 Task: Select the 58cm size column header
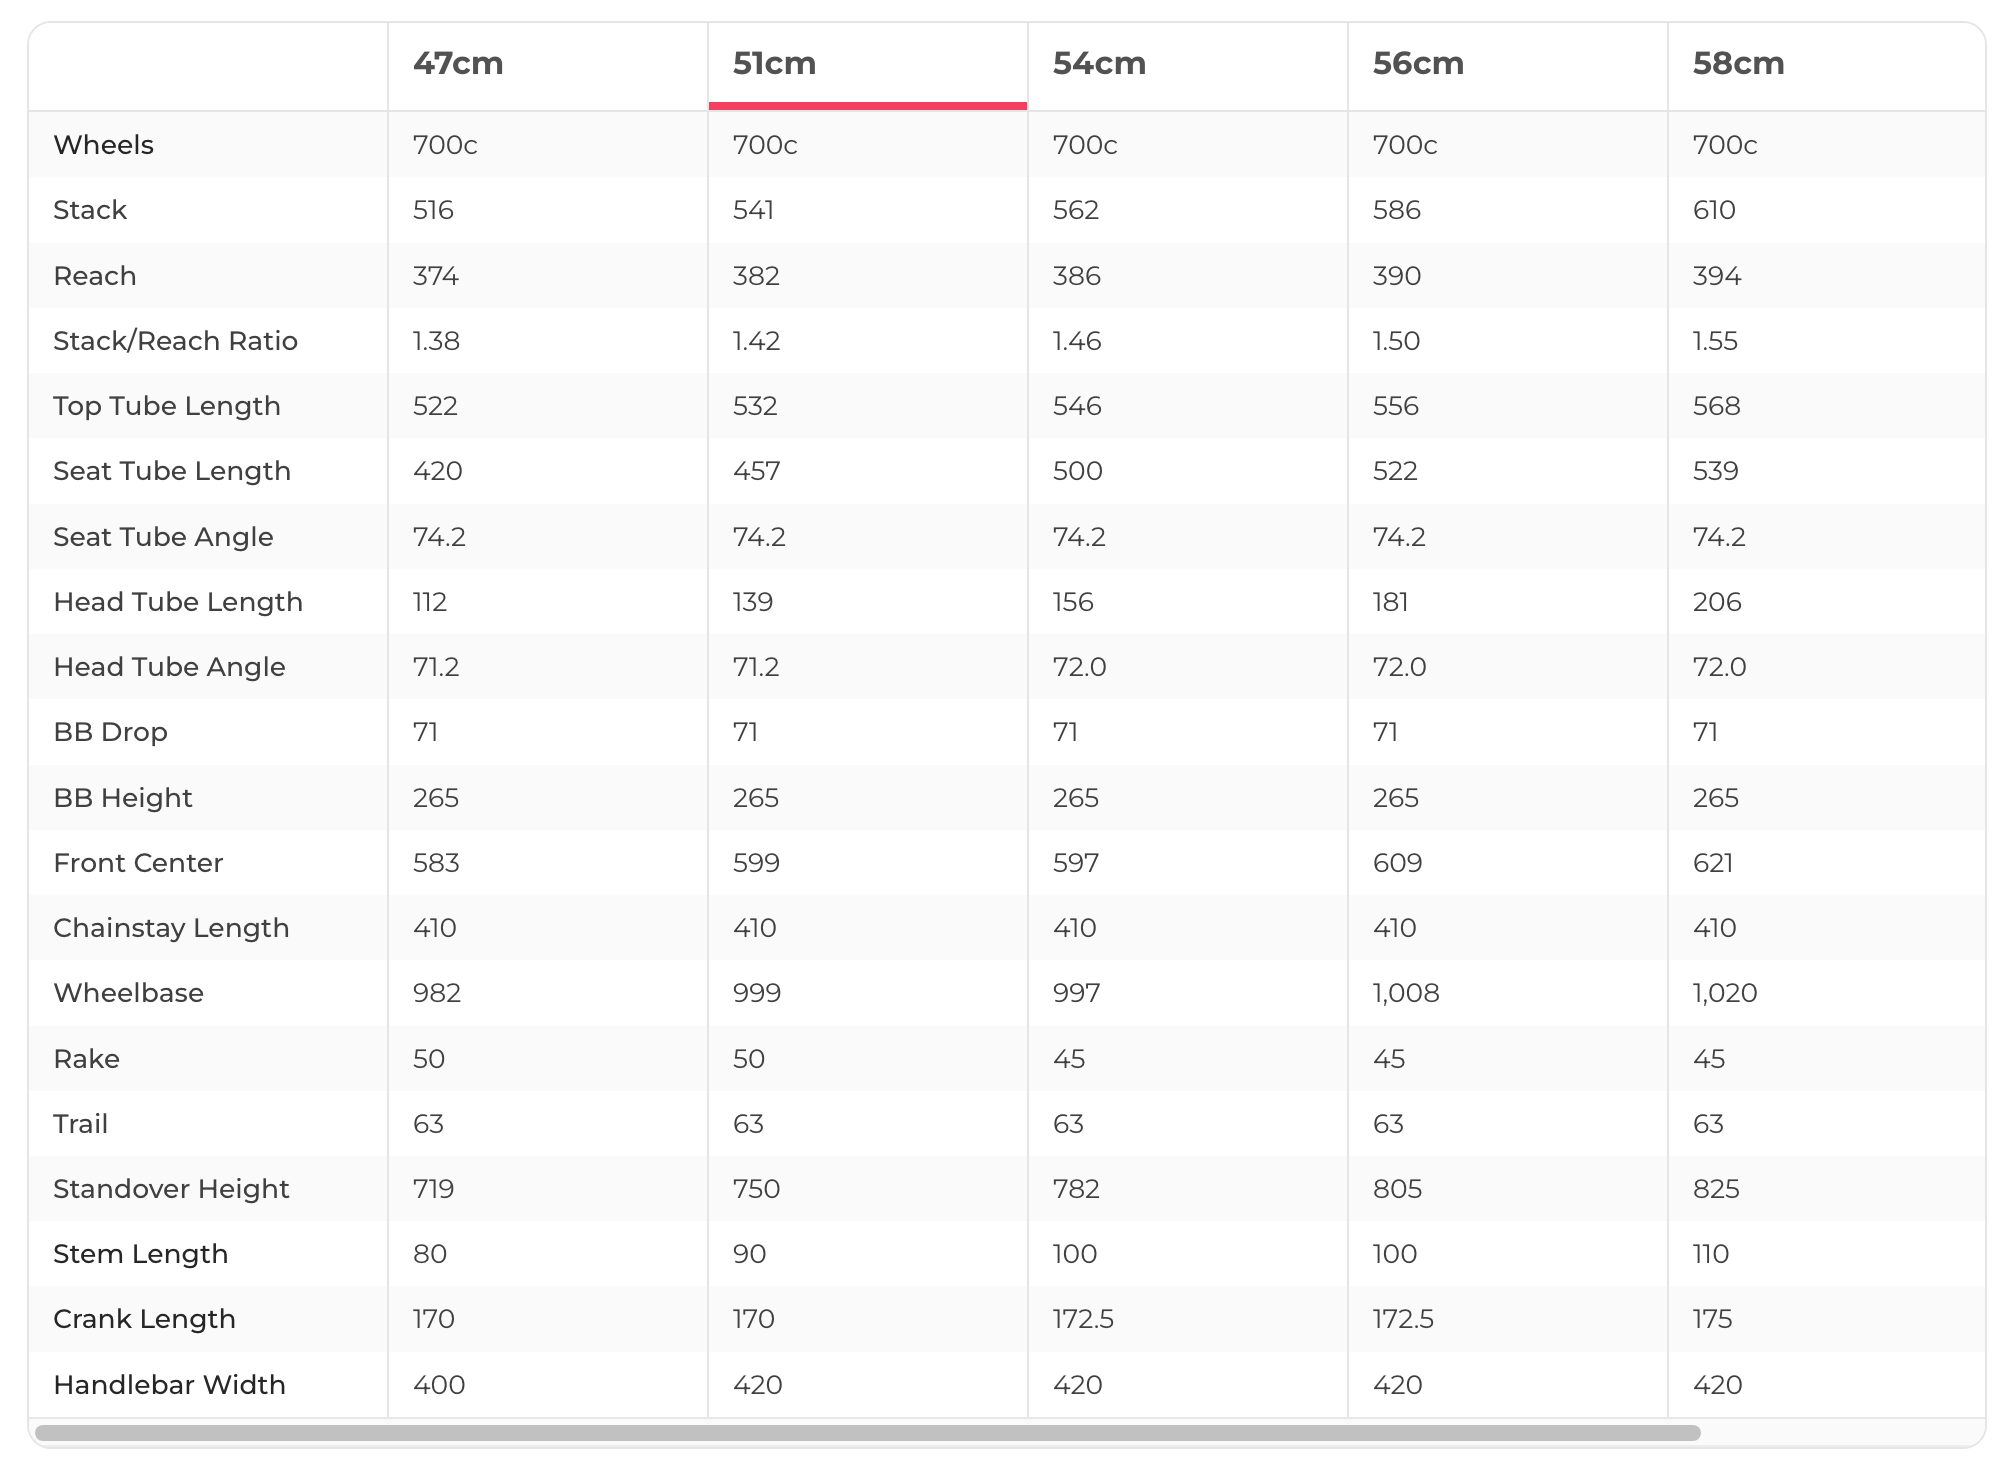point(1738,63)
